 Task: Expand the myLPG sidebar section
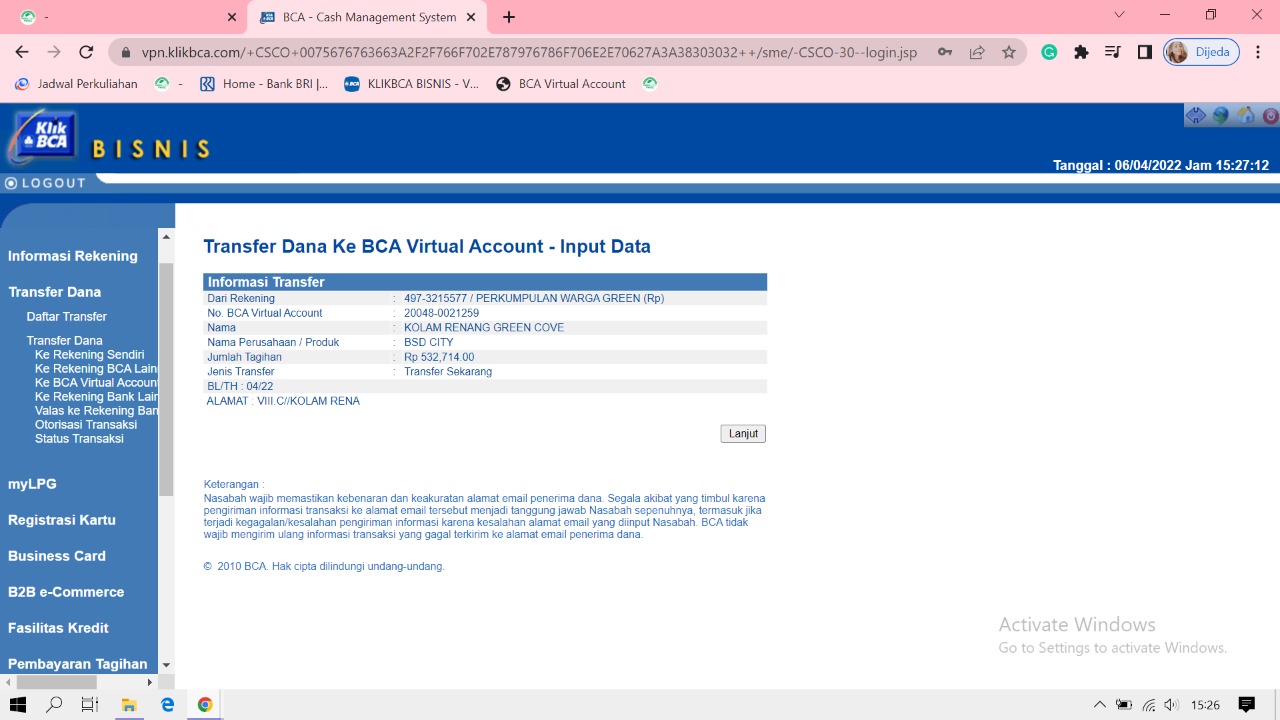click(x=32, y=484)
